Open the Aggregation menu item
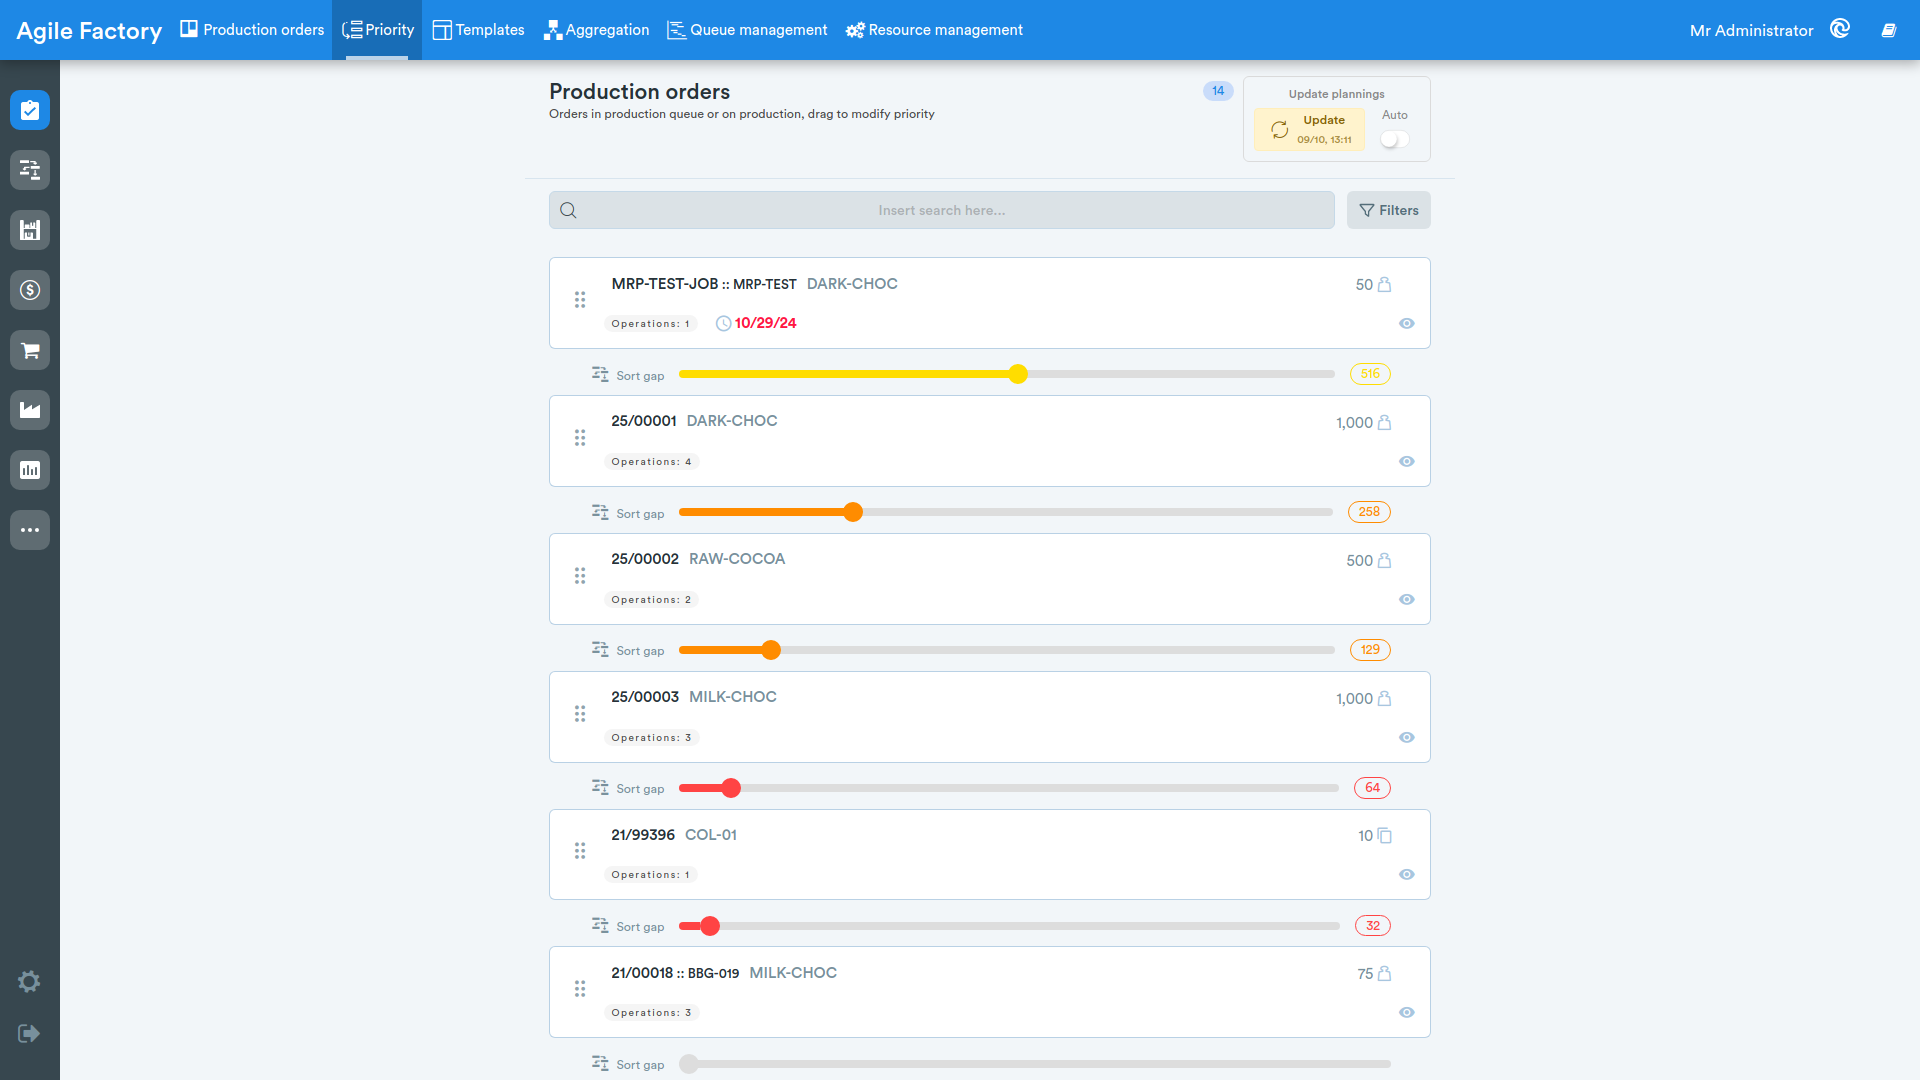The image size is (1920, 1080). pyautogui.click(x=597, y=30)
